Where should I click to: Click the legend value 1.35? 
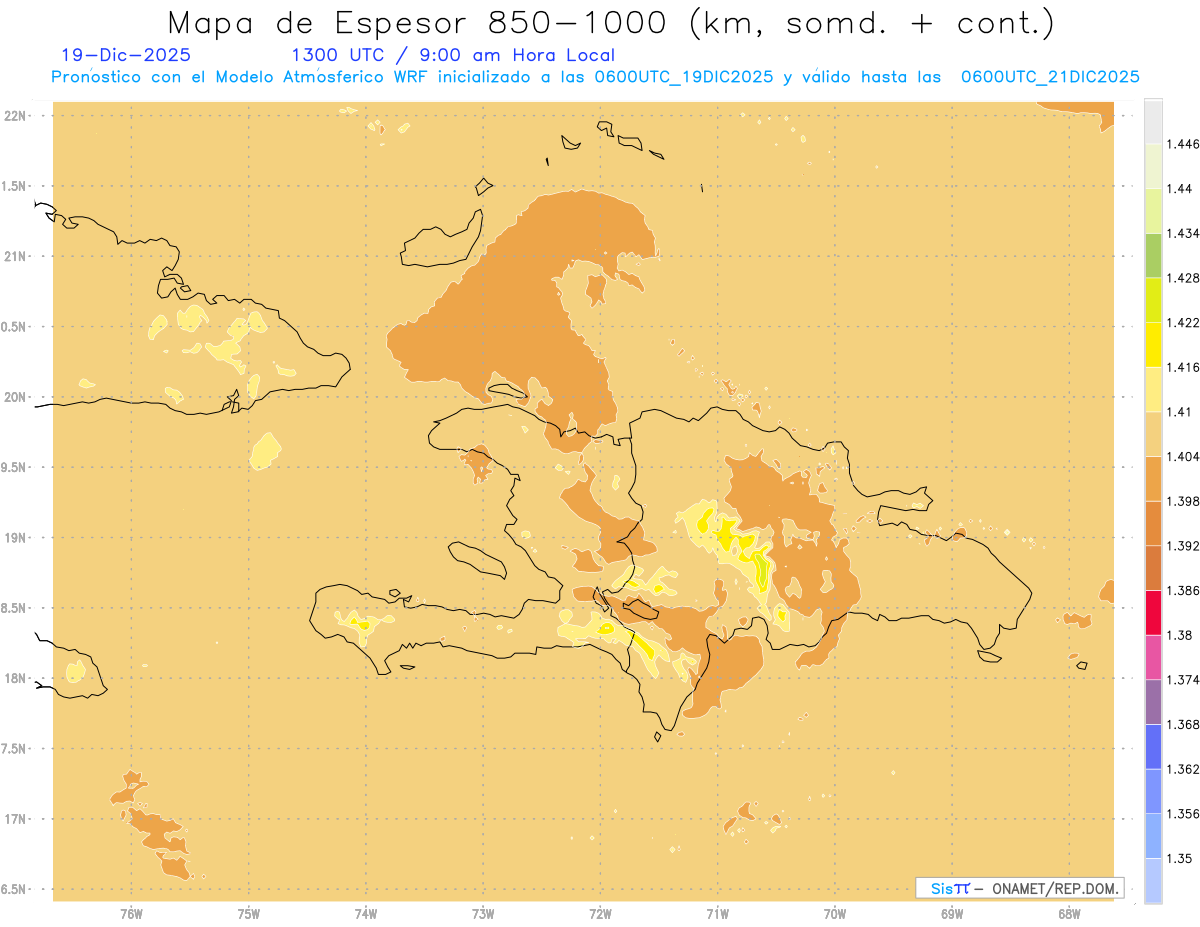point(1179,858)
